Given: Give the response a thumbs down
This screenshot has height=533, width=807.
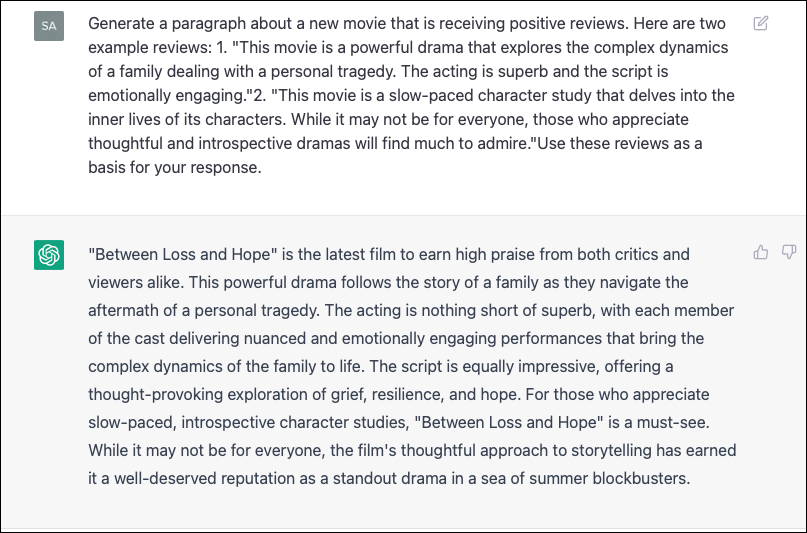Looking at the screenshot, I should click(788, 252).
